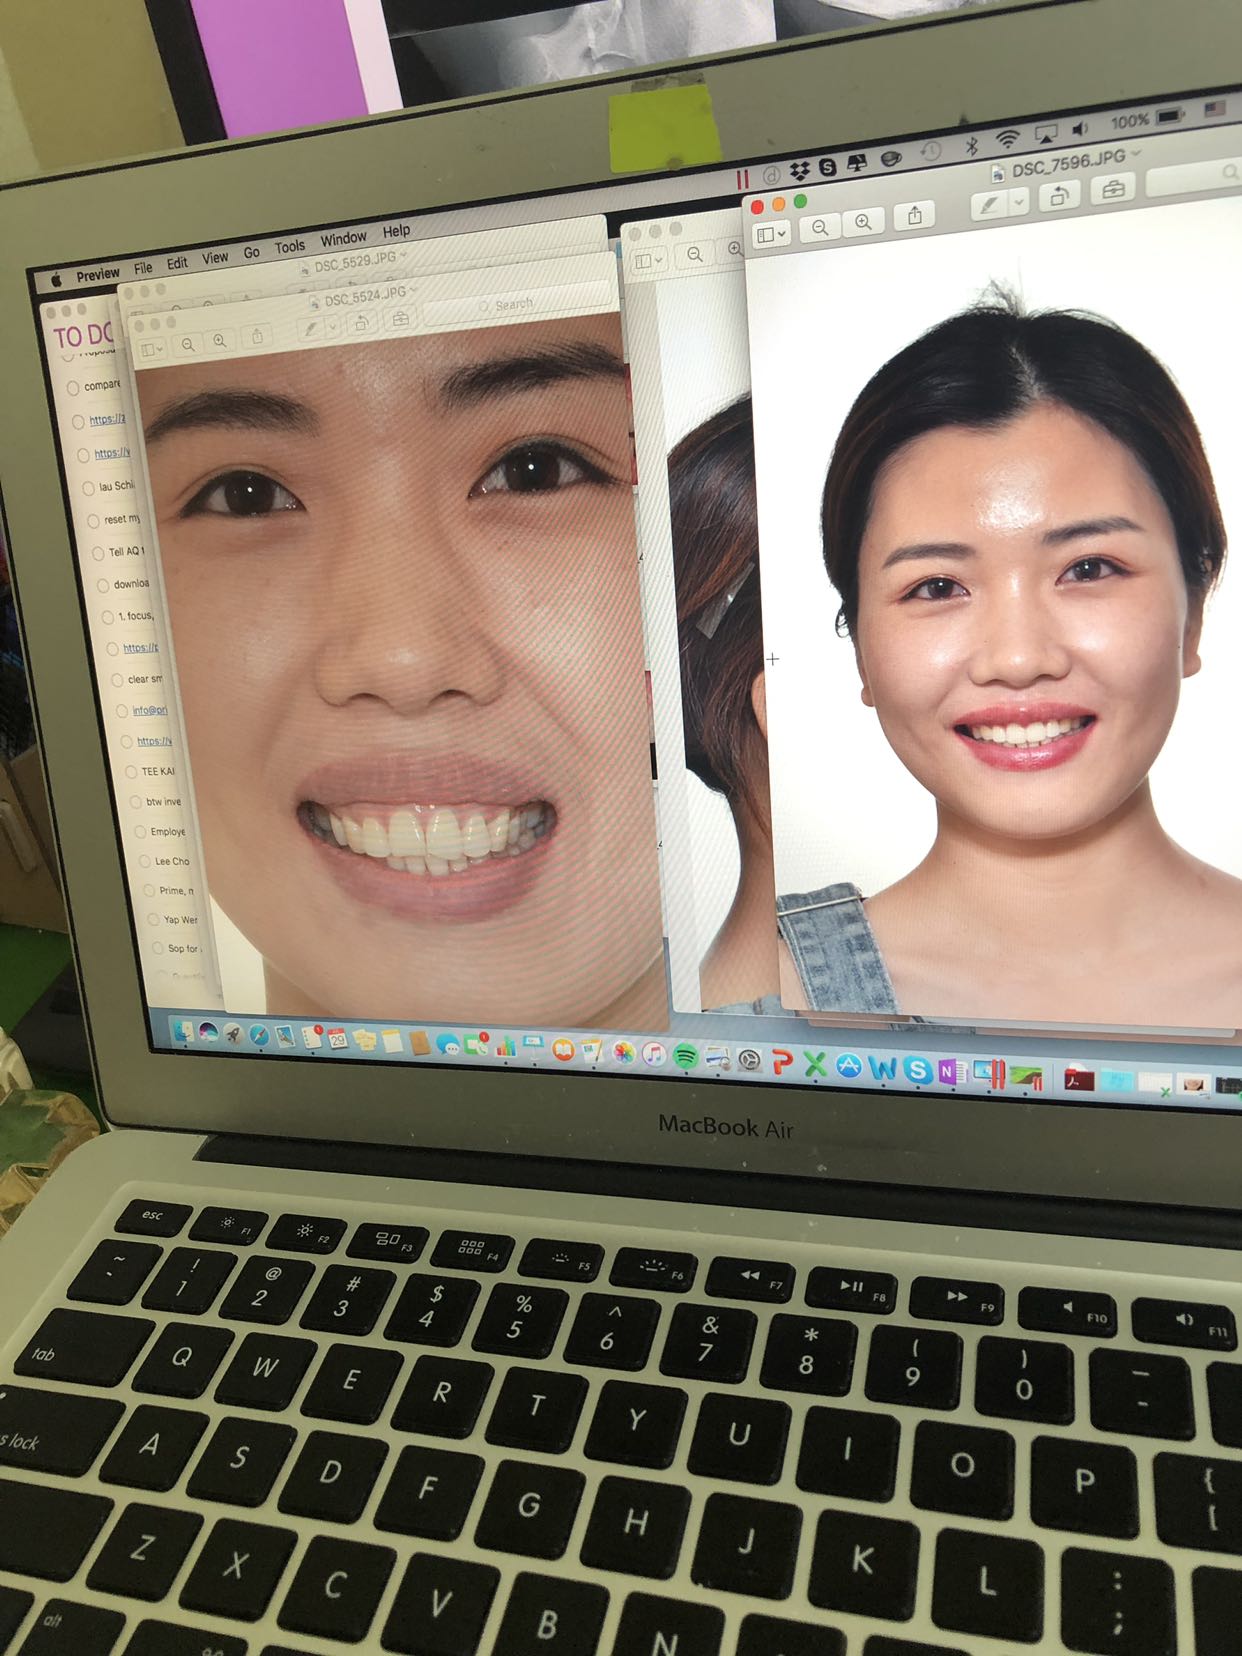1242x1656 pixels.
Task: Check off the 'Tell AQ' to-do item
Action: 98,553
